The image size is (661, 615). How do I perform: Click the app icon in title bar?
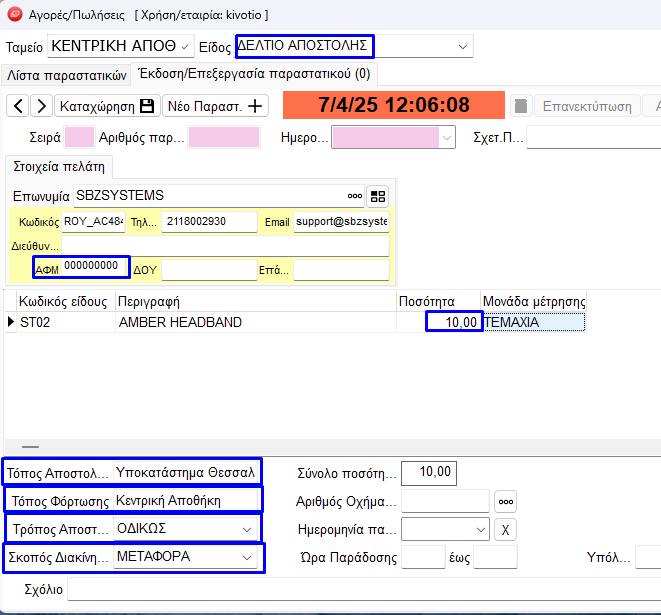[14, 15]
